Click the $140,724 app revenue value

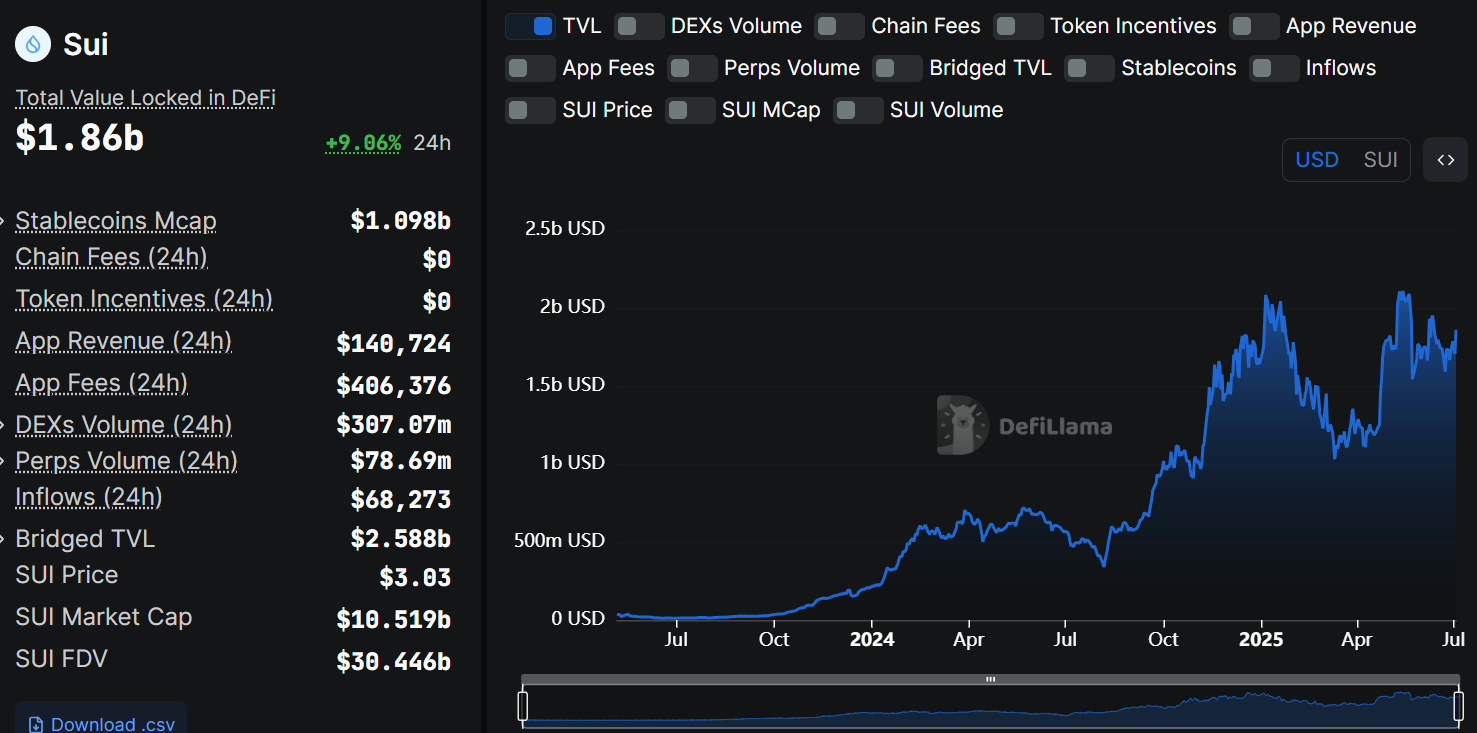[393, 345]
